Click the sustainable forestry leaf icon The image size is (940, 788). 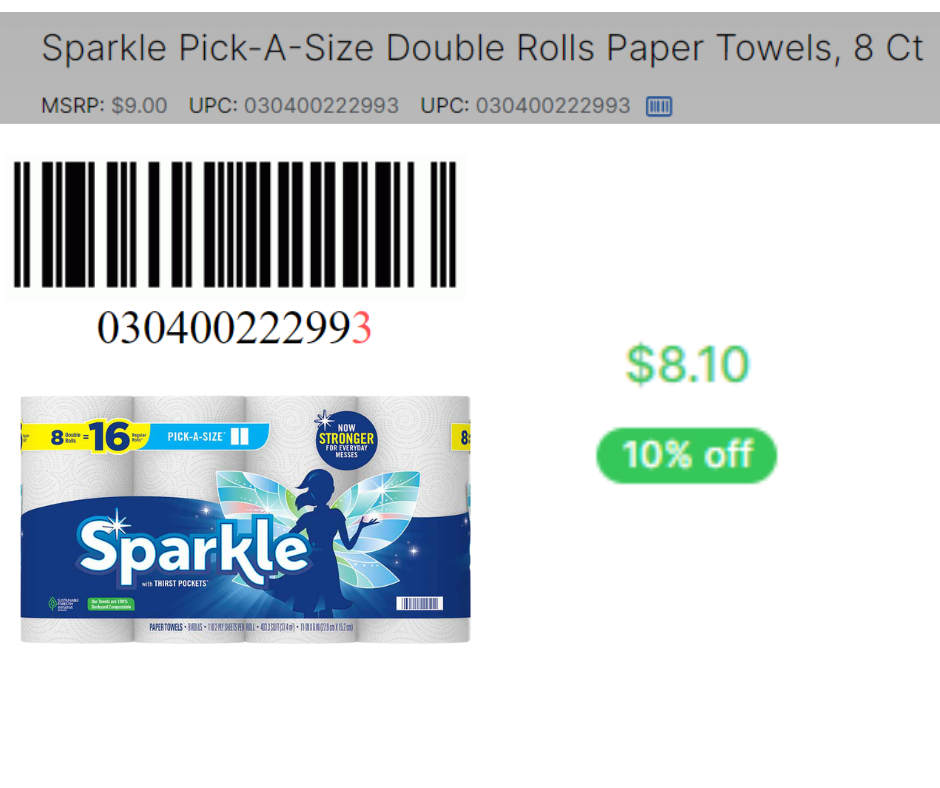[x=53, y=604]
